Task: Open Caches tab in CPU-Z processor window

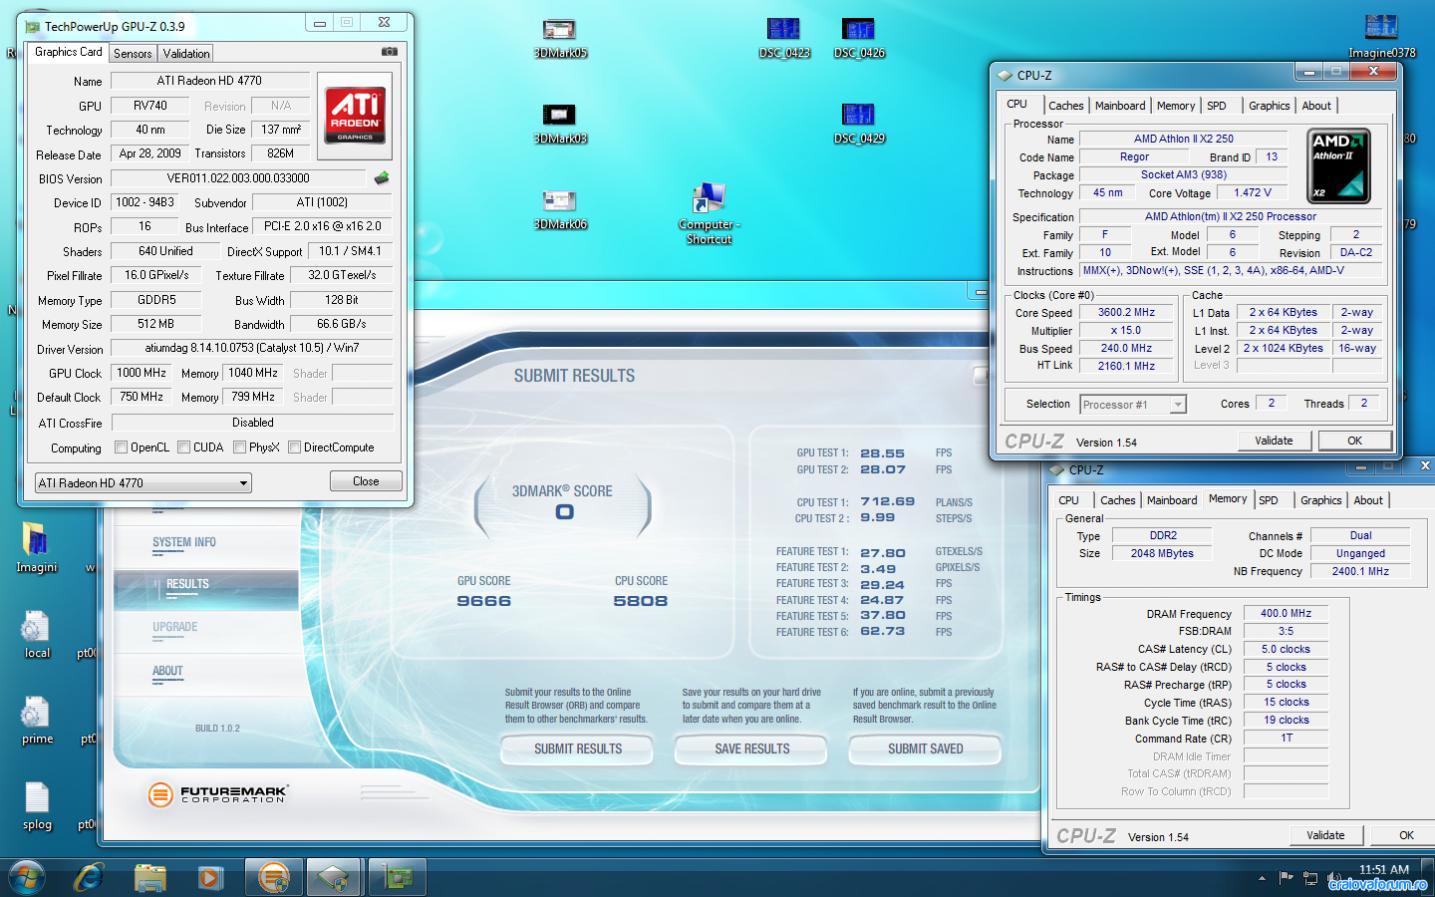Action: coord(1066,106)
